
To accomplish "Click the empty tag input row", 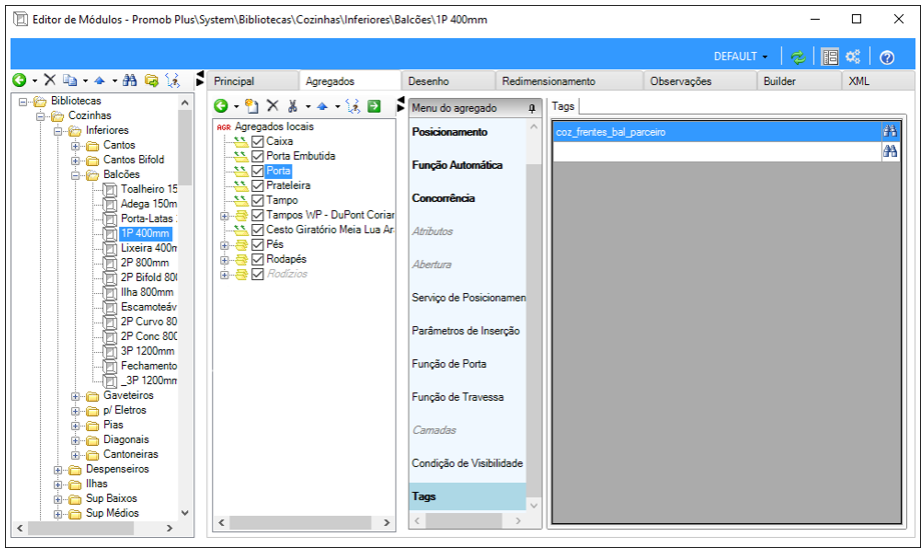I will (x=717, y=152).
